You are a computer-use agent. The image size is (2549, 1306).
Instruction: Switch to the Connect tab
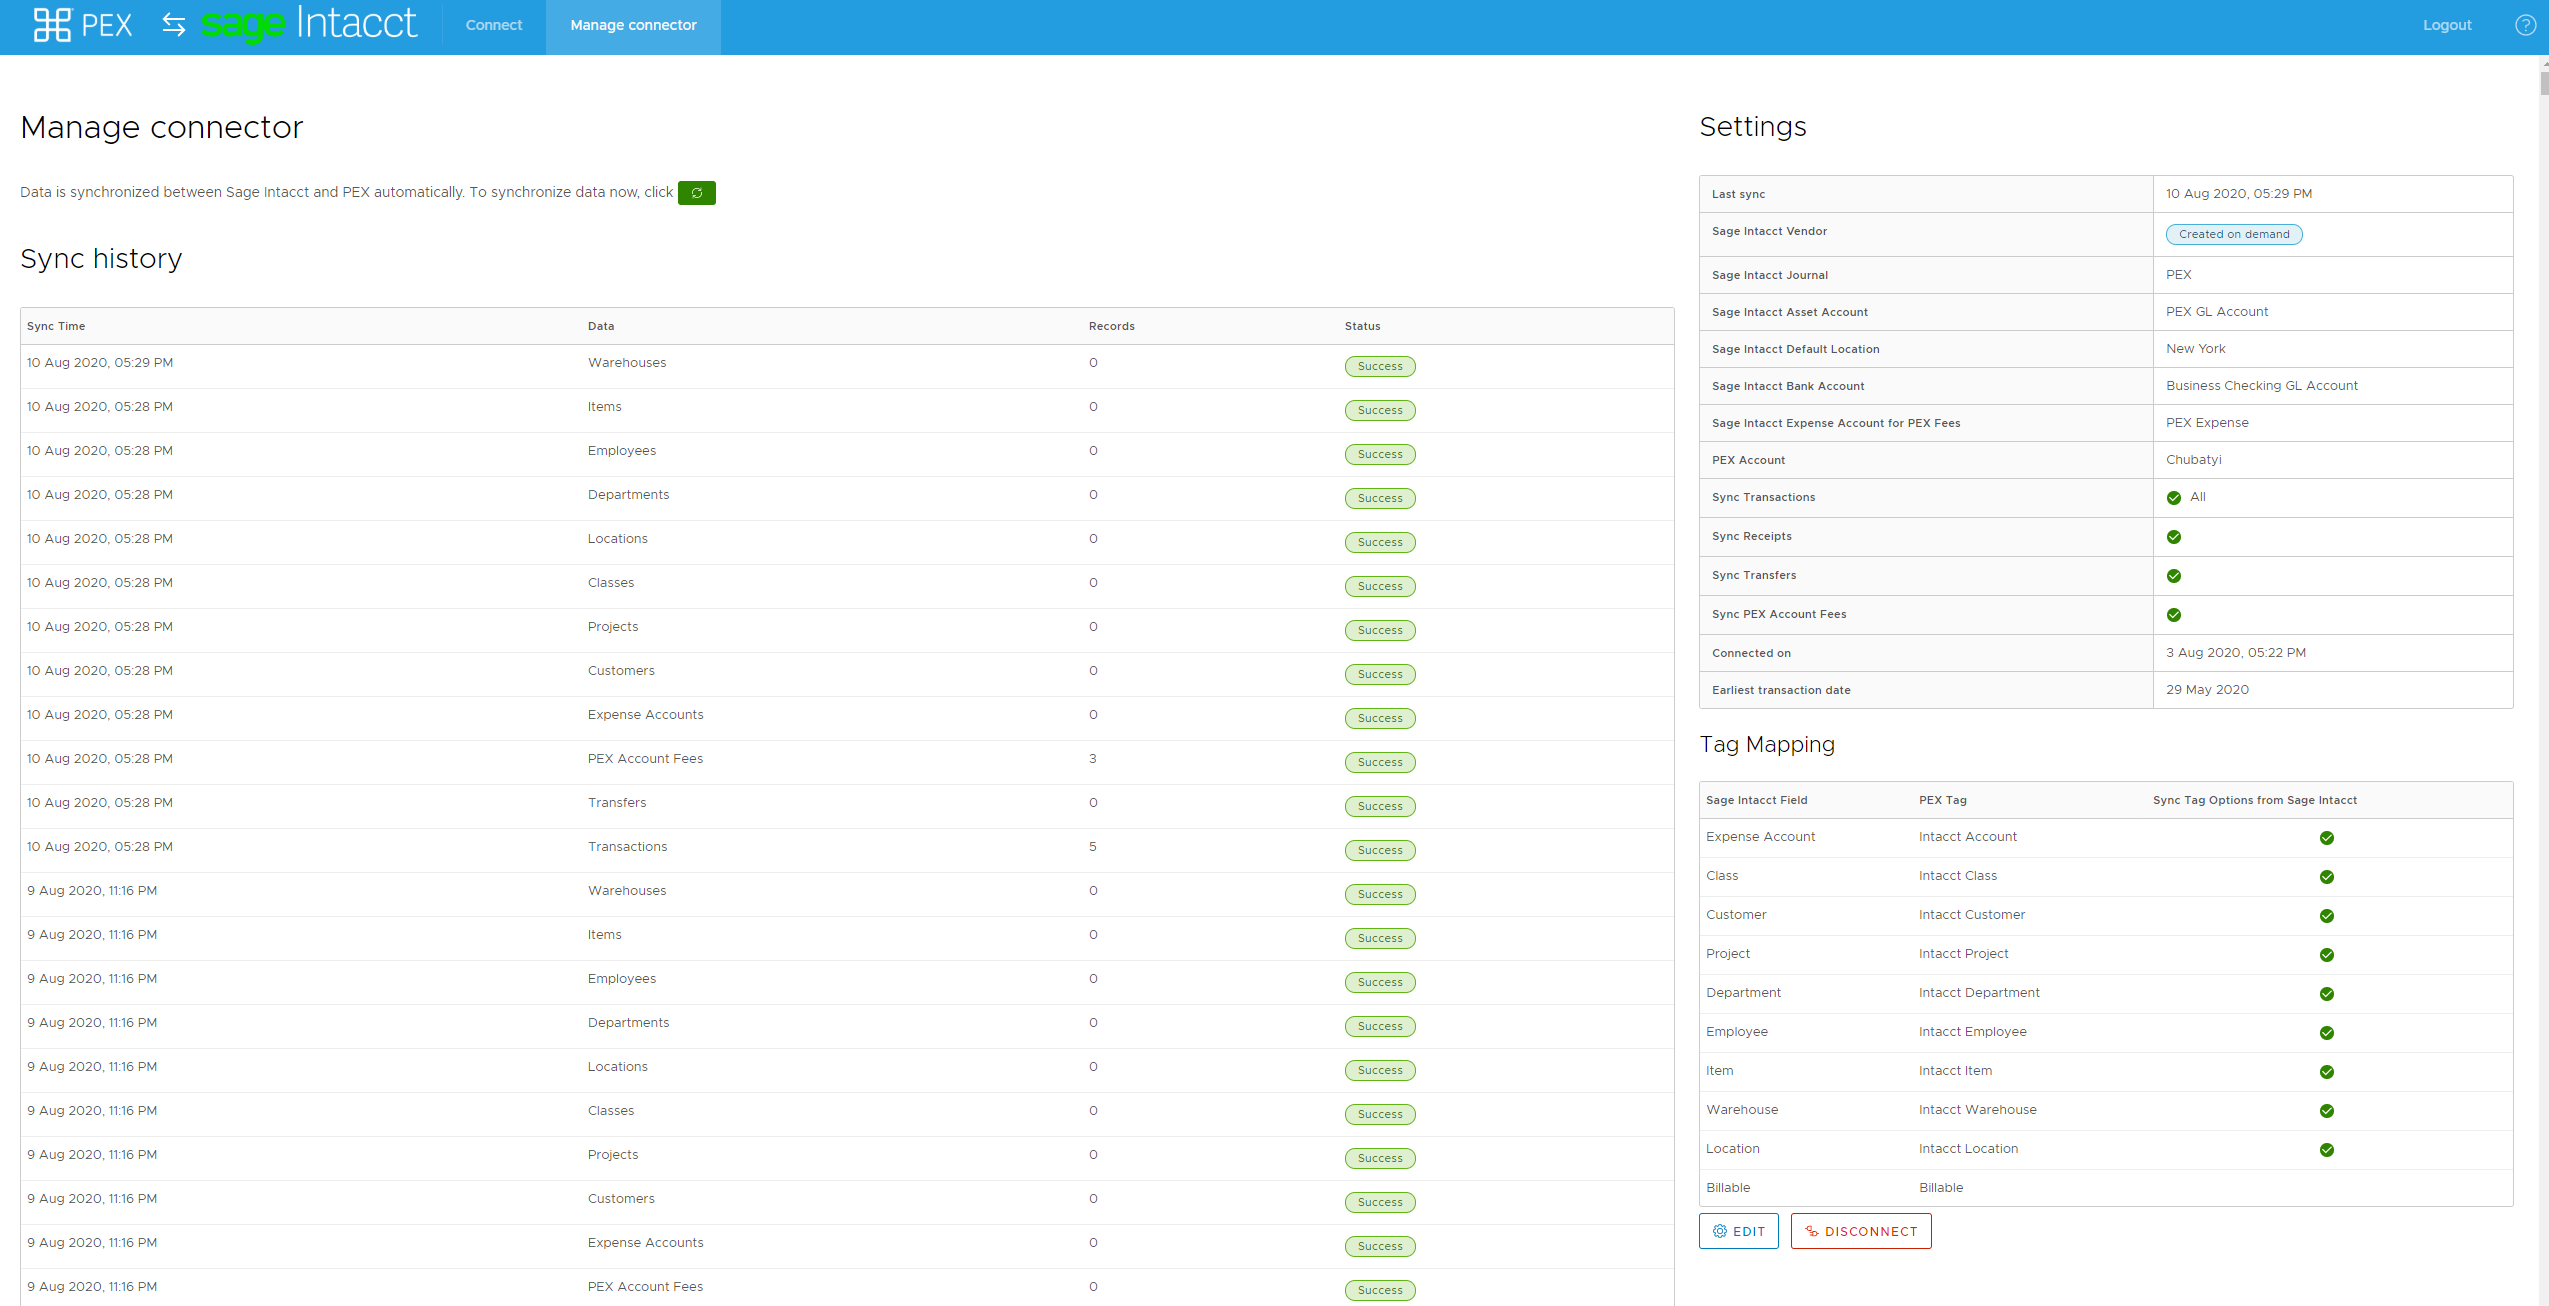tap(493, 25)
